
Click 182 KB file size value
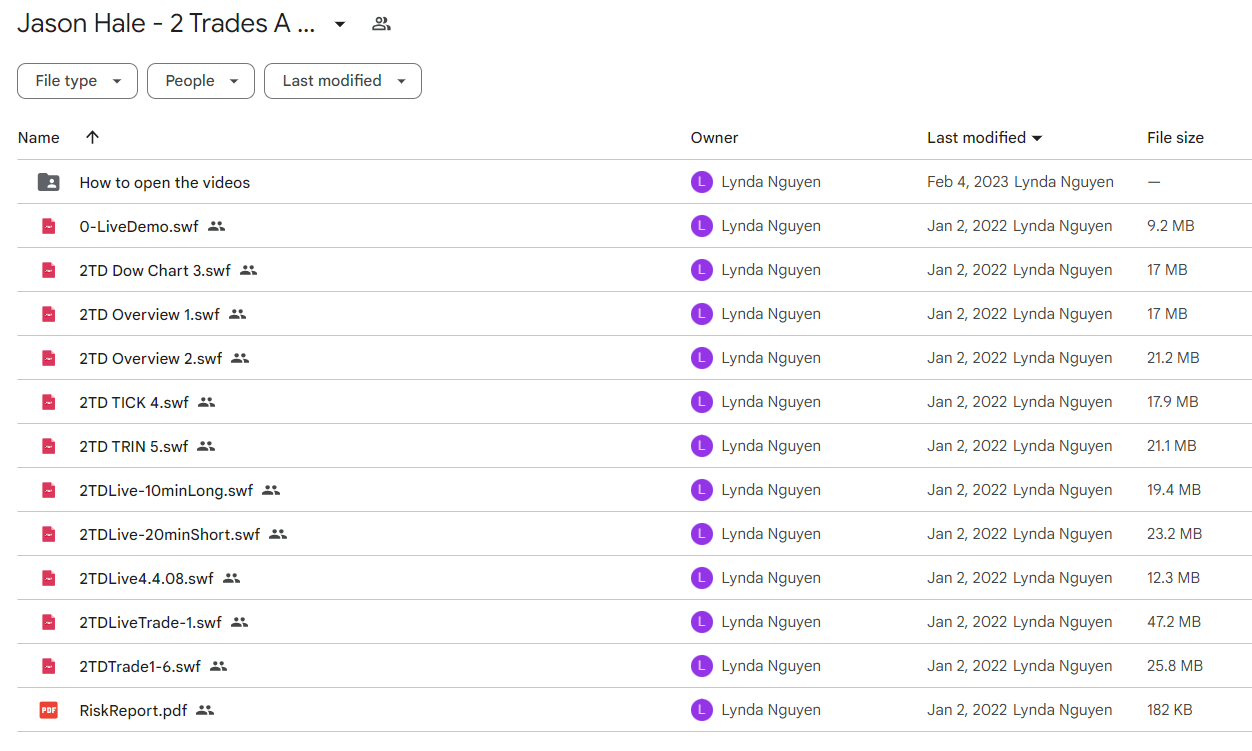[1169, 710]
